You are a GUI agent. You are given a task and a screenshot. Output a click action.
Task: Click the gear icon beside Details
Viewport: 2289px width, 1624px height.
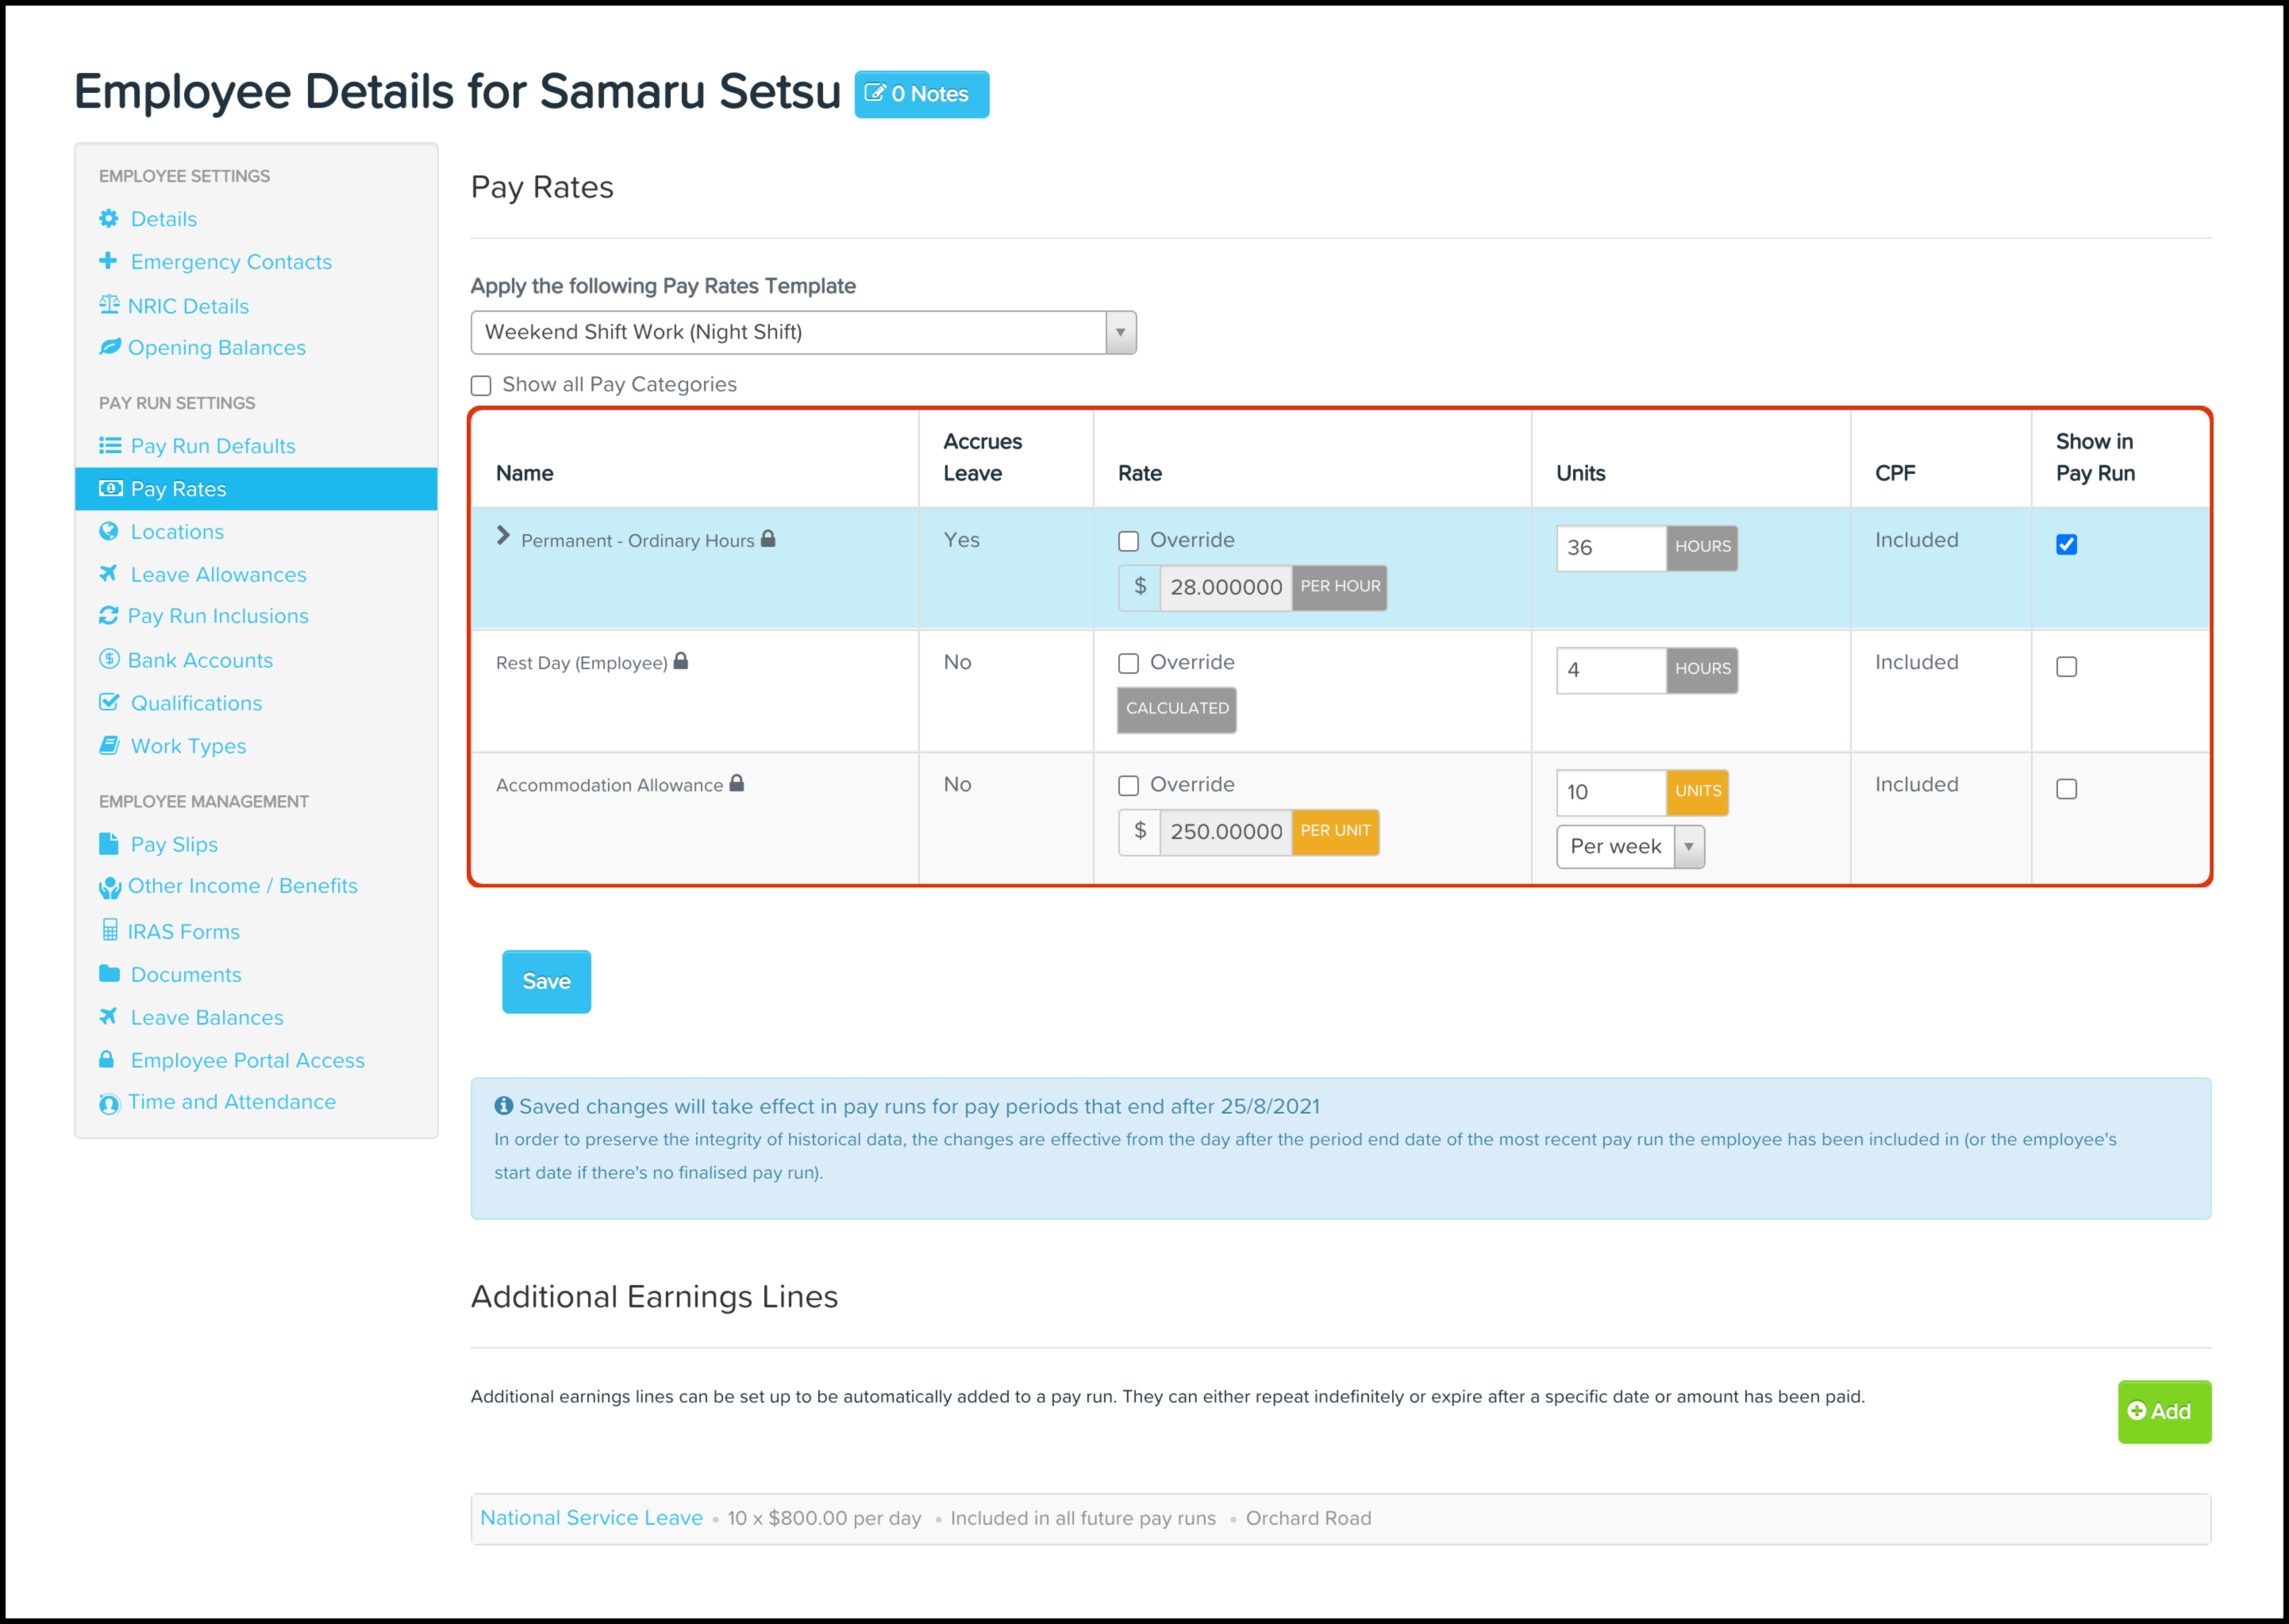109,218
